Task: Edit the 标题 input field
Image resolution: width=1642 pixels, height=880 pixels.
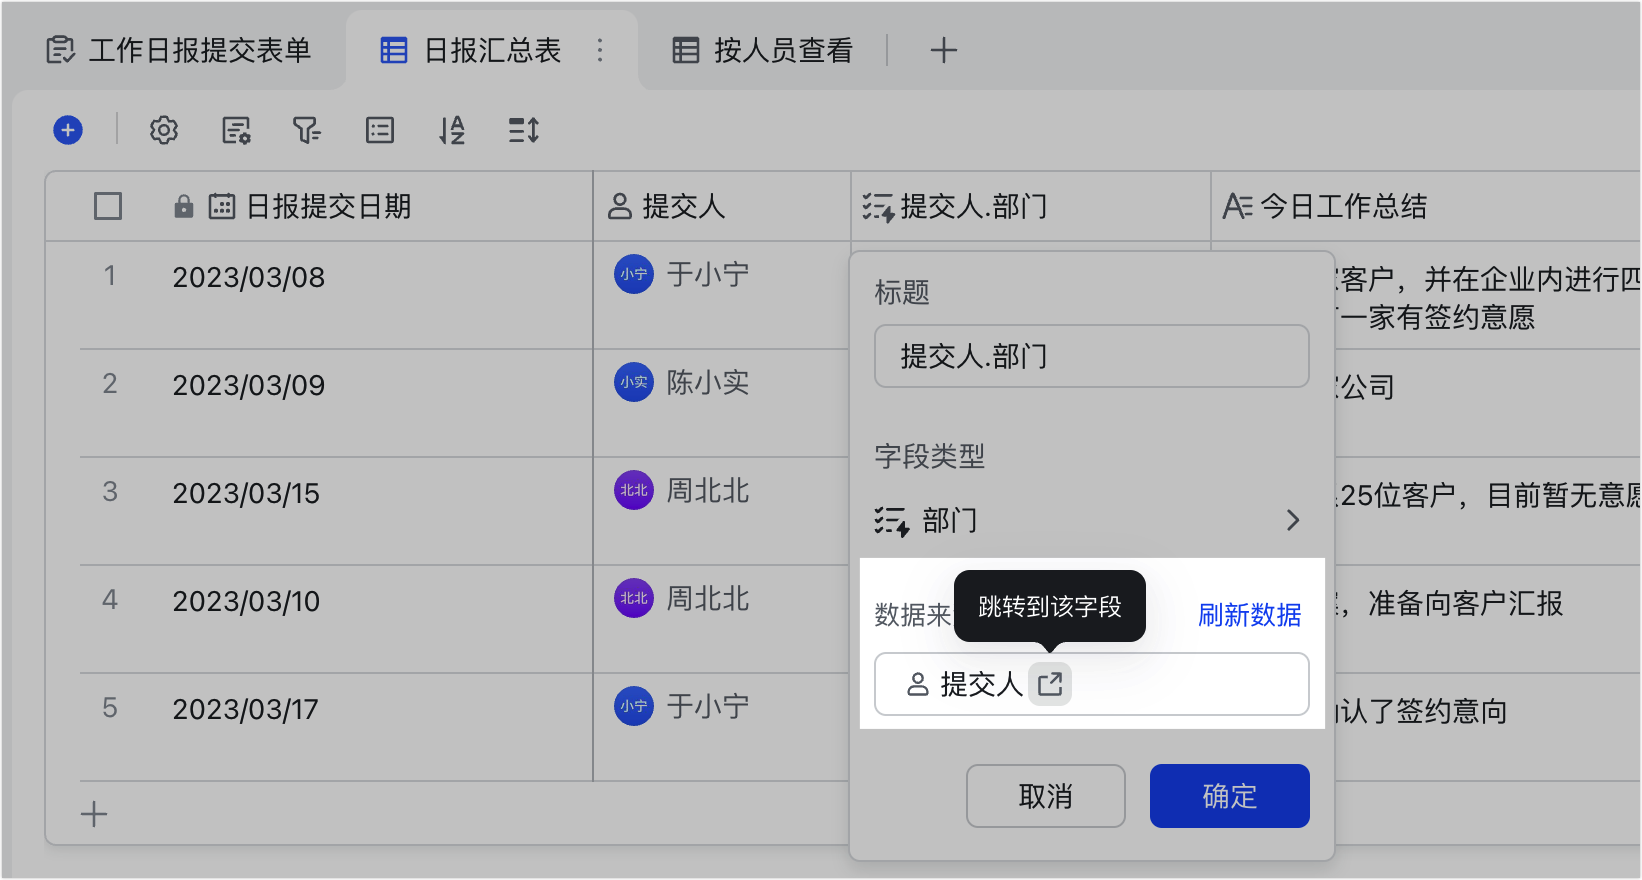Action: (x=1091, y=356)
